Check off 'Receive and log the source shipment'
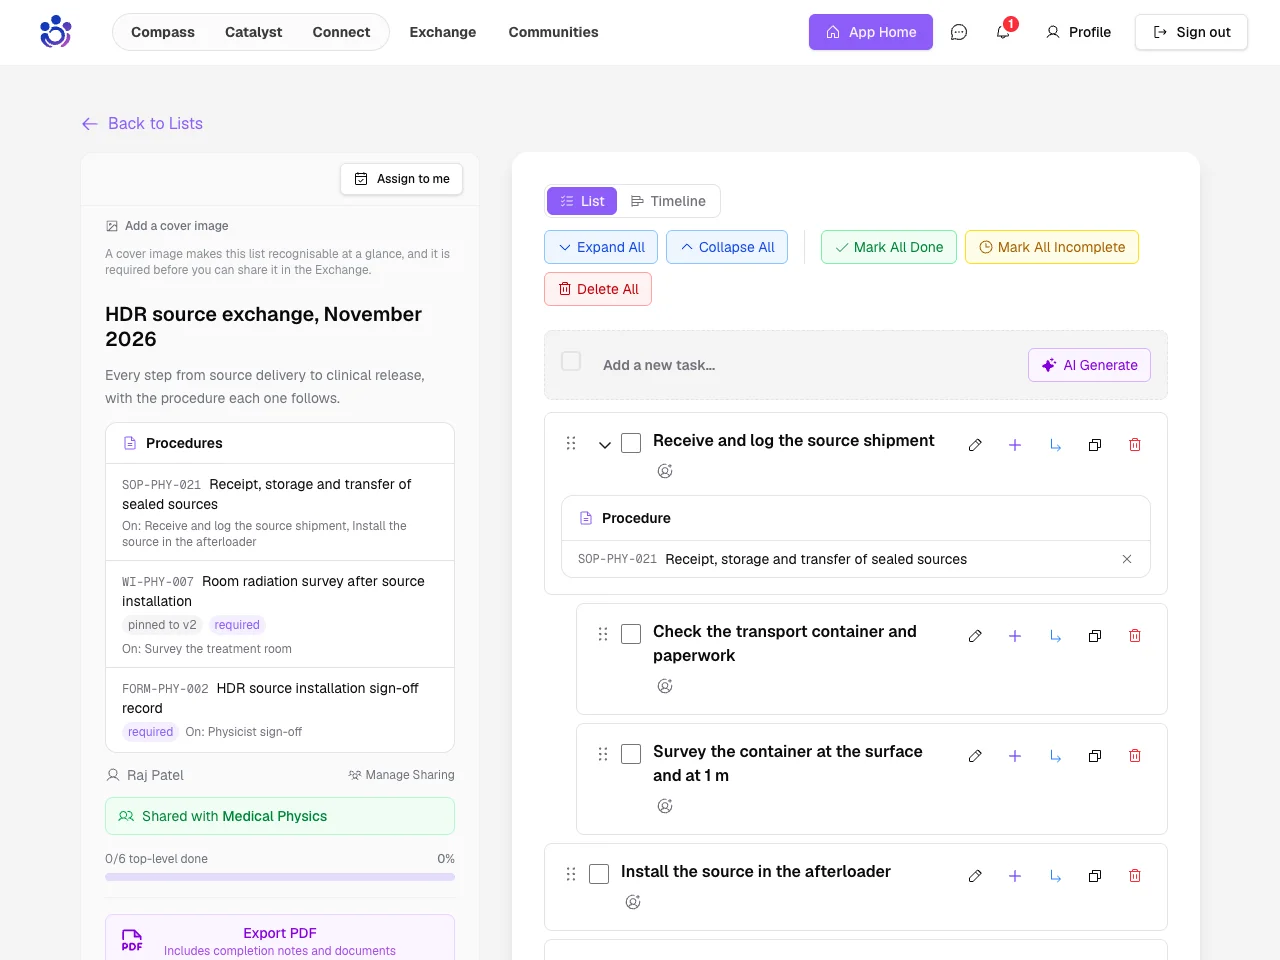The height and width of the screenshot is (960, 1280). pos(631,443)
